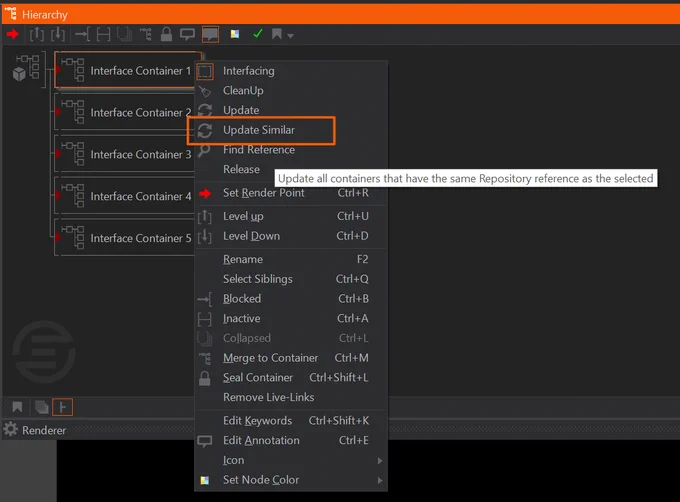Click the Renderer gear icon
This screenshot has width=680, height=502.
click(x=10, y=429)
